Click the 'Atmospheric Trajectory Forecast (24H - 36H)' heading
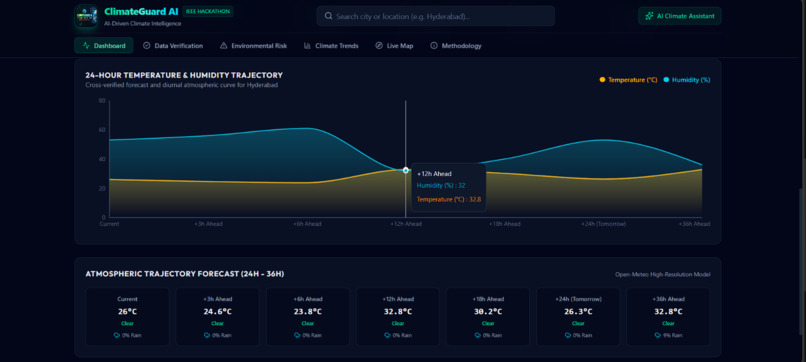 point(185,274)
